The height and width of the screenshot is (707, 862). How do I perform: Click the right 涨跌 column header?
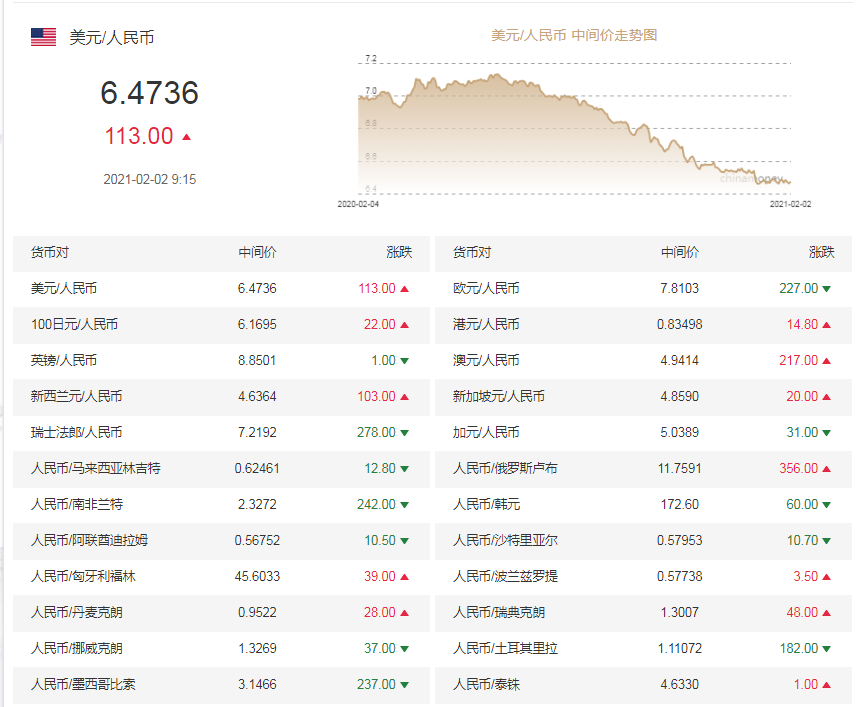point(820,252)
